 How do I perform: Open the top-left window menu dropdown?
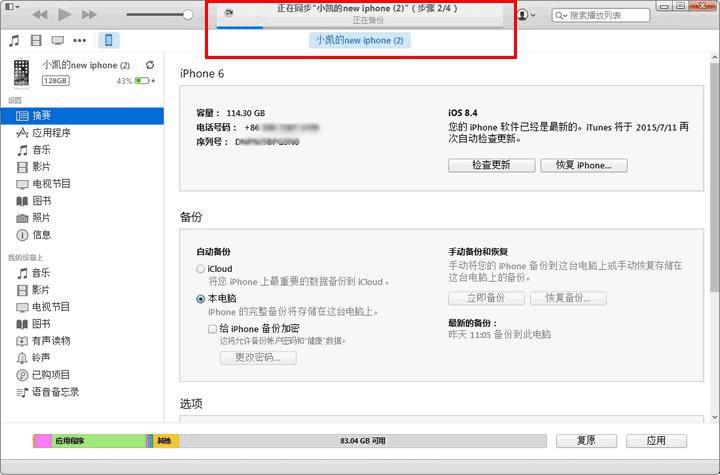tap(9, 6)
